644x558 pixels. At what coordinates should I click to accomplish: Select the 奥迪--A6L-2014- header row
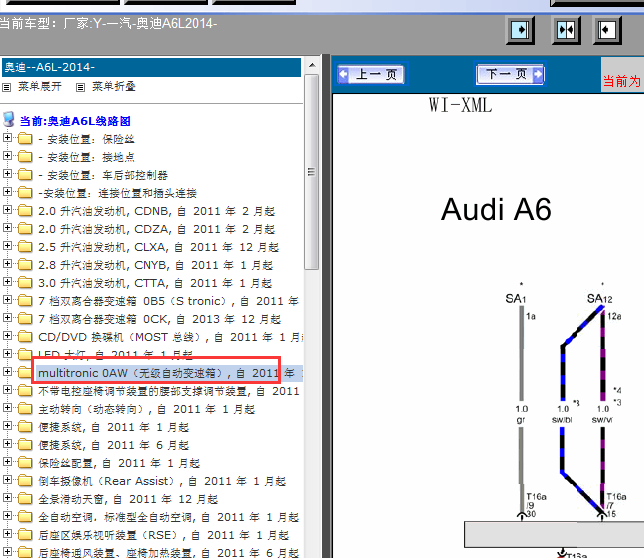click(152, 67)
